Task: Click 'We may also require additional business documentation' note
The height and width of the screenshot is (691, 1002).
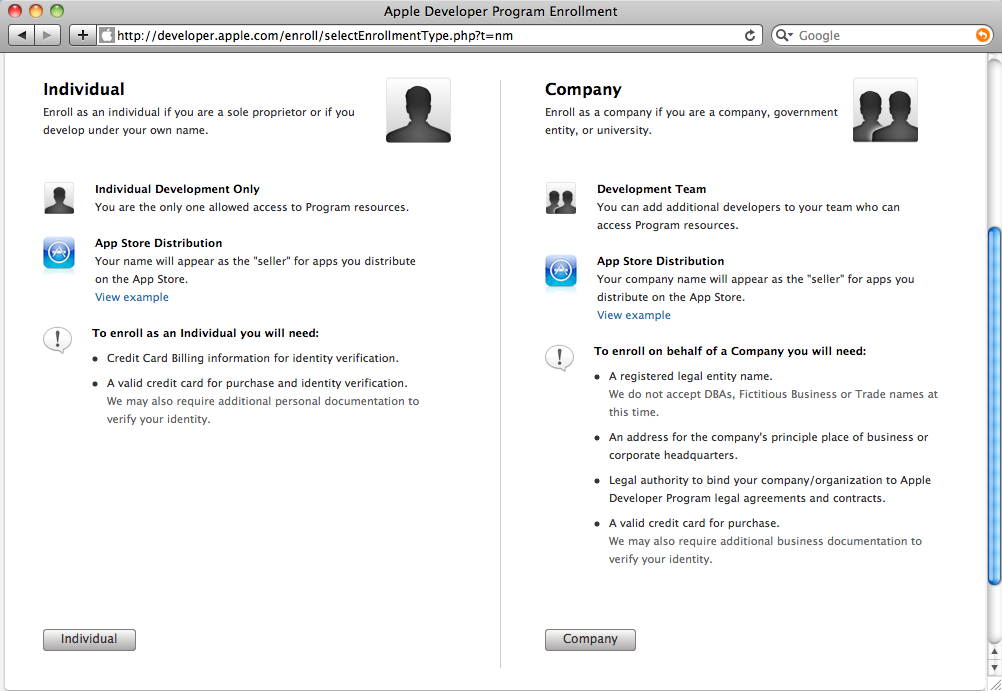Action: pos(765,550)
